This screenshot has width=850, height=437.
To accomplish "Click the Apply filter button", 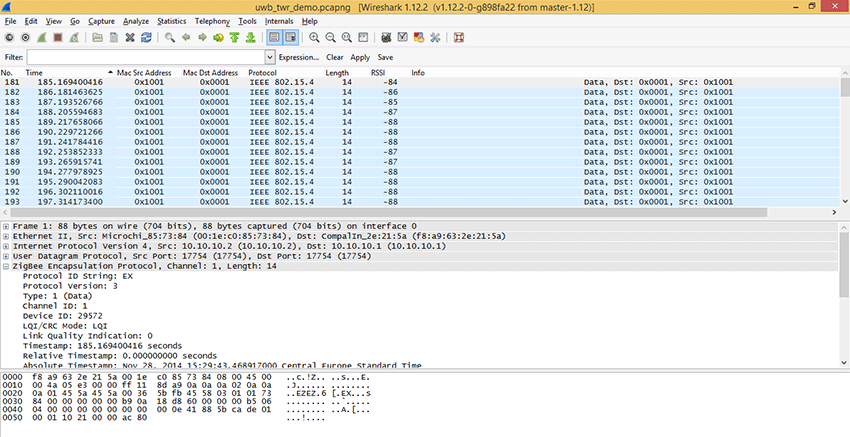I will (360, 58).
